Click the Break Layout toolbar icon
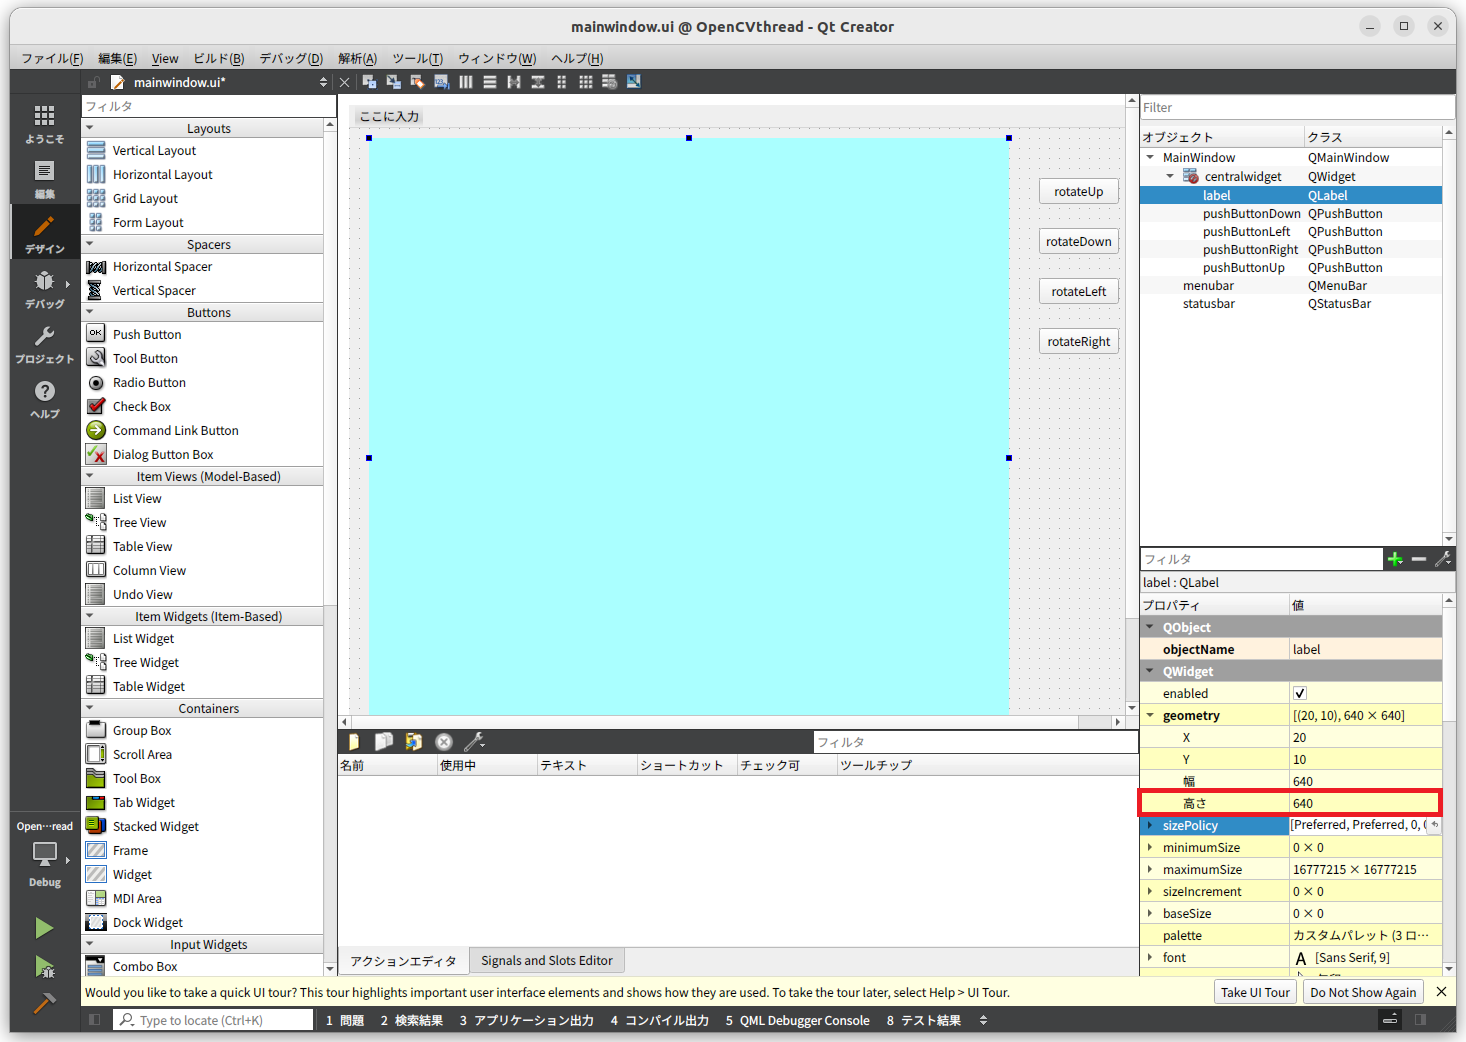Image resolution: width=1466 pixels, height=1042 pixels. (609, 82)
